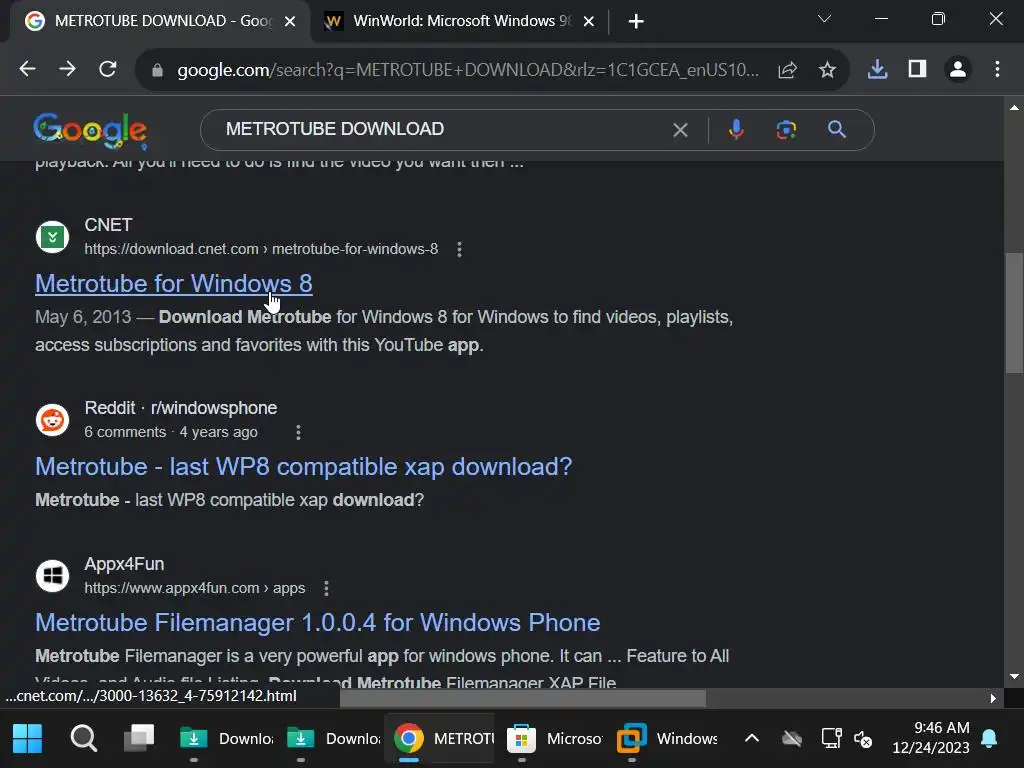
Task: Open the second Downloads taskbar item
Action: pos(333,739)
